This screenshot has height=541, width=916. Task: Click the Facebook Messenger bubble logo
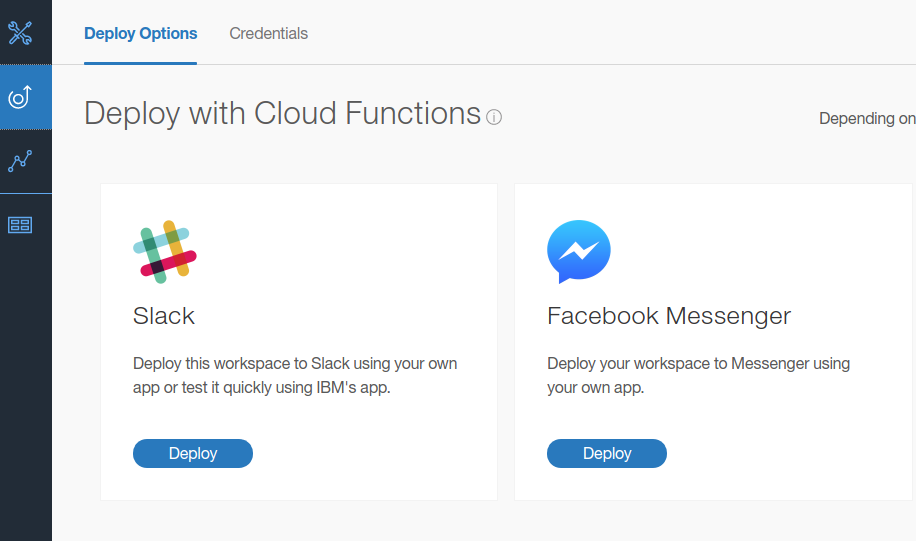(579, 252)
